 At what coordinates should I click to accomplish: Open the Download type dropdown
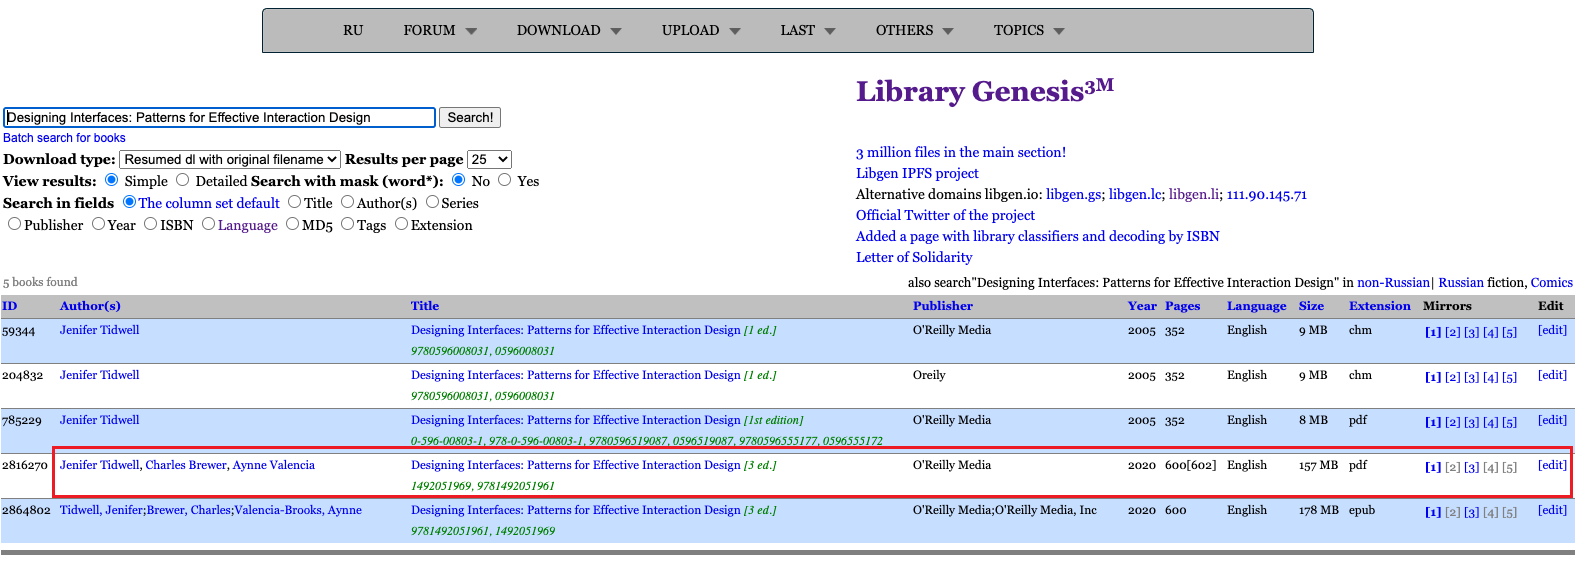click(230, 159)
